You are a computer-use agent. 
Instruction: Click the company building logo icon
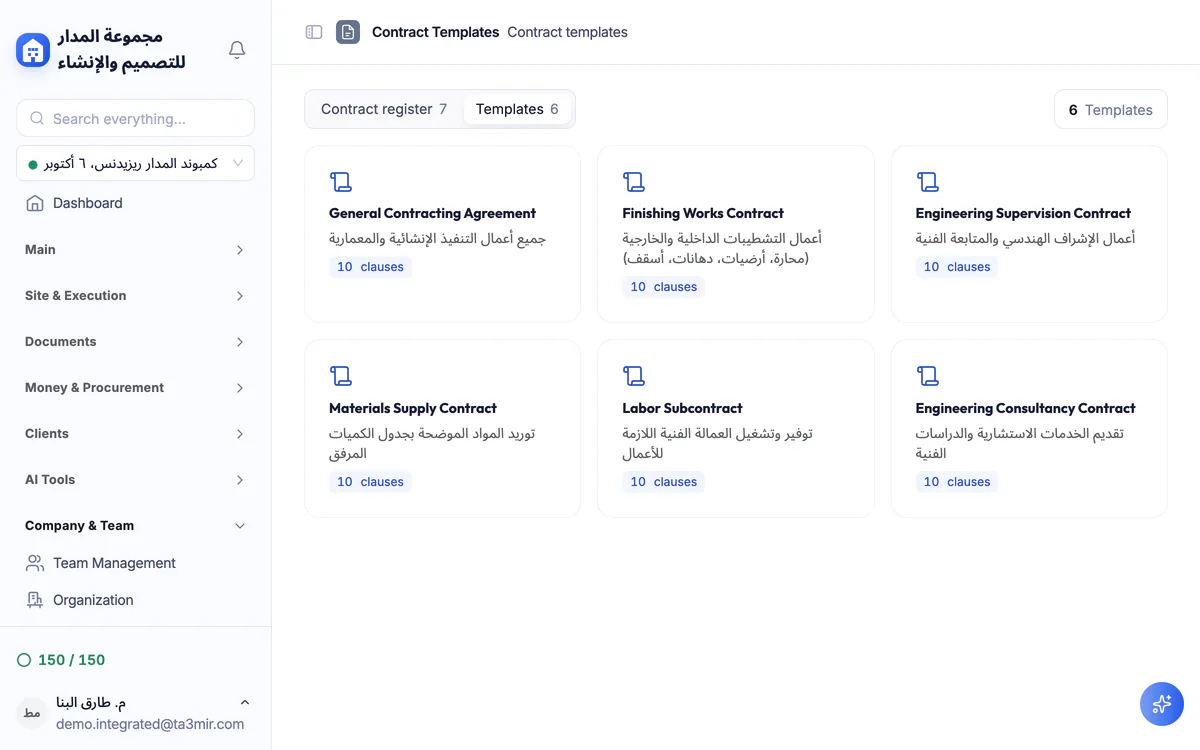point(33,50)
